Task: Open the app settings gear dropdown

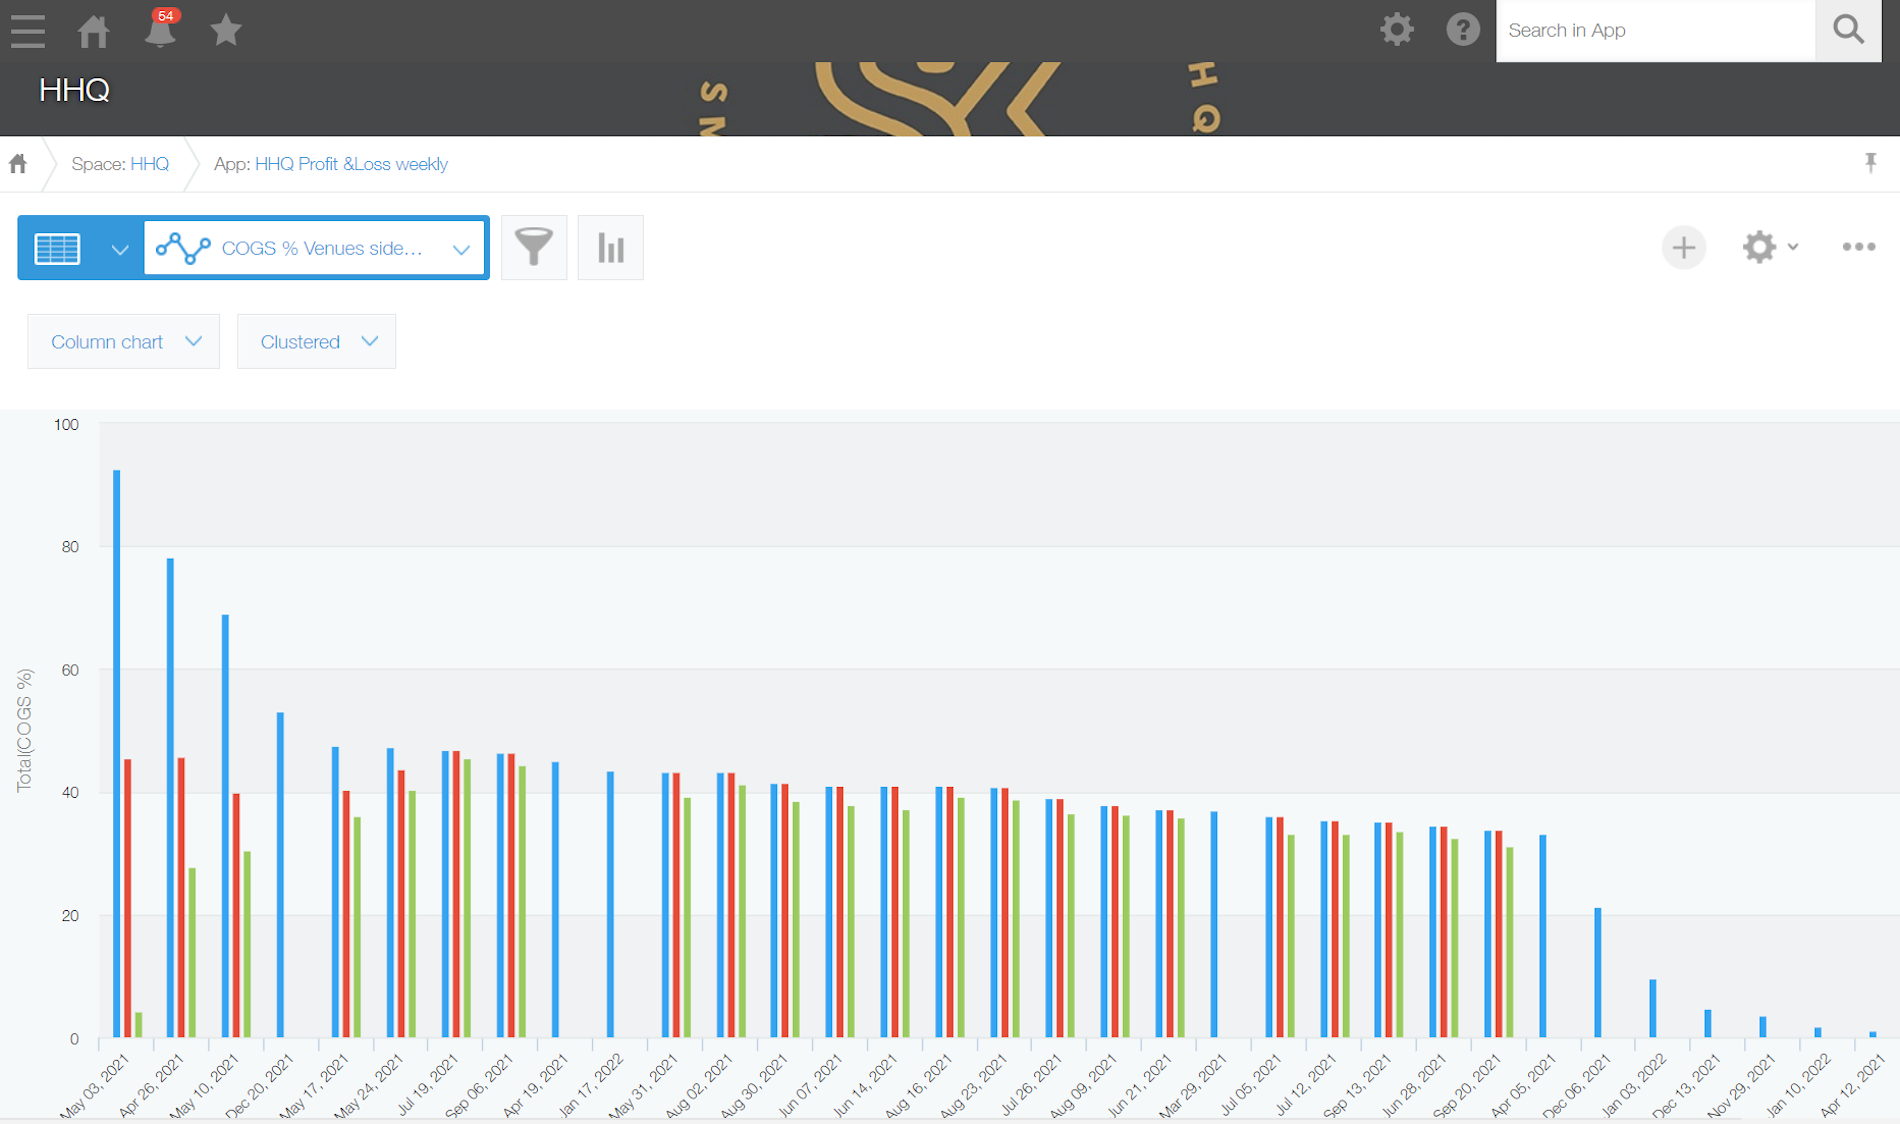Action: click(1768, 247)
